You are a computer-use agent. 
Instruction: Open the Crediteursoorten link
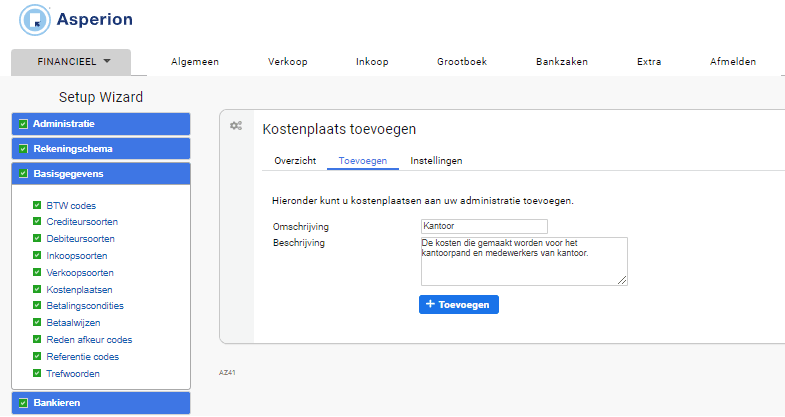pyautogui.click(x=82, y=222)
